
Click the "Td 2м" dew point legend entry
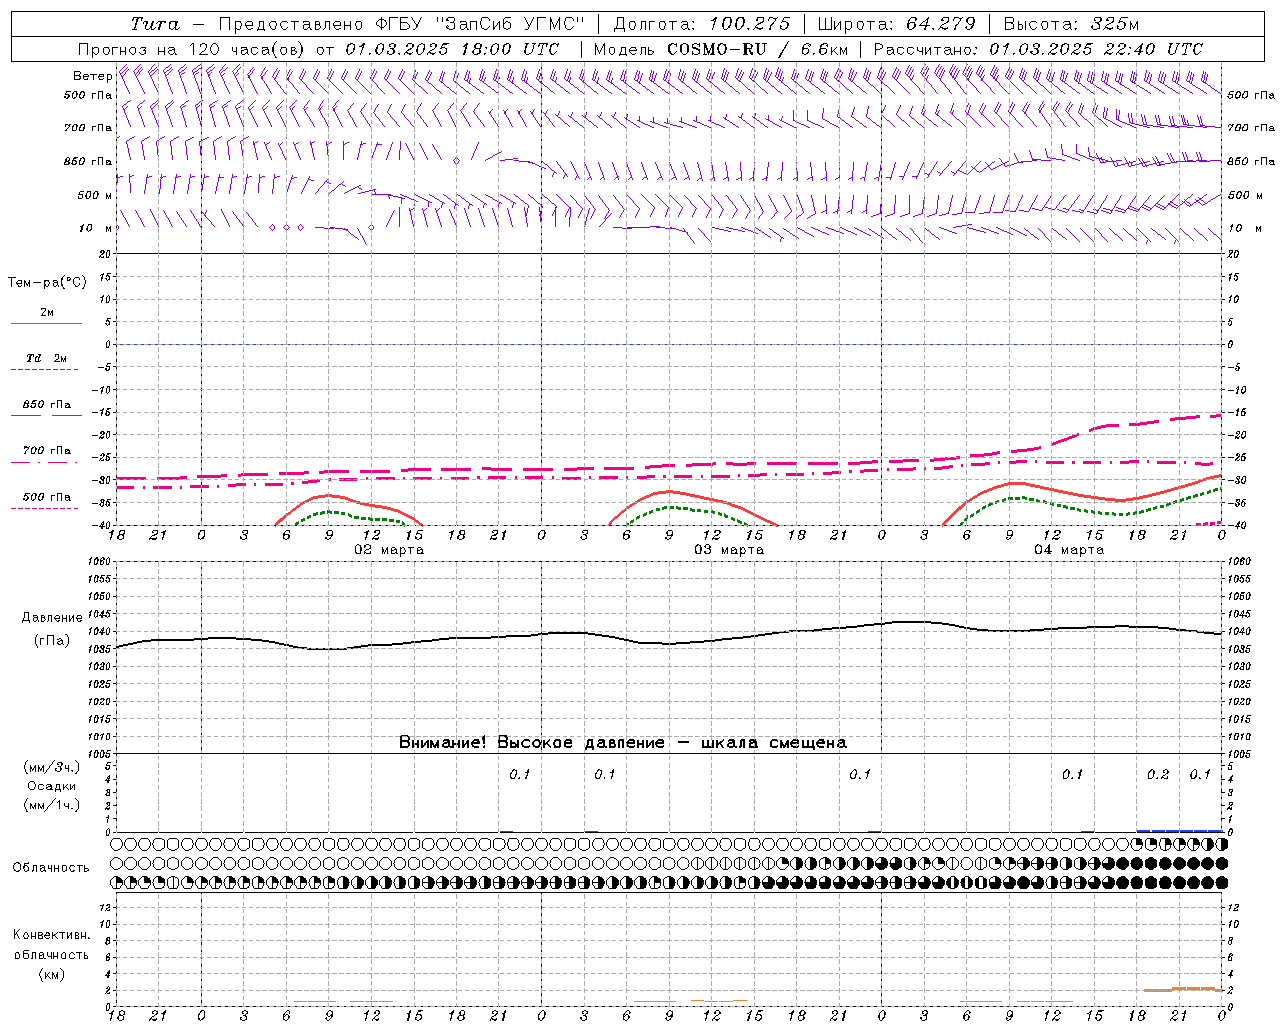pyautogui.click(x=47, y=358)
